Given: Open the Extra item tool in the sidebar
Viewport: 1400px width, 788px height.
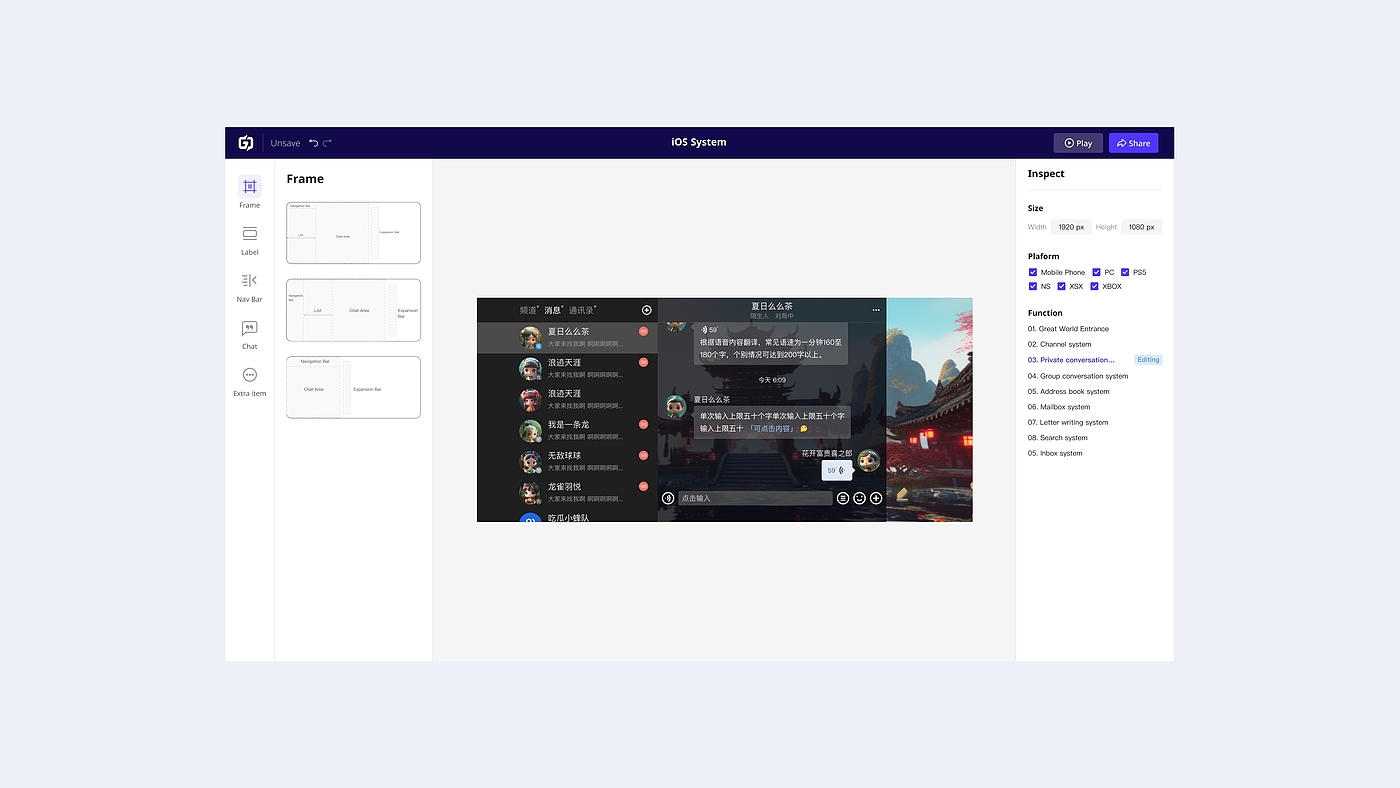Looking at the screenshot, I should pyautogui.click(x=250, y=381).
